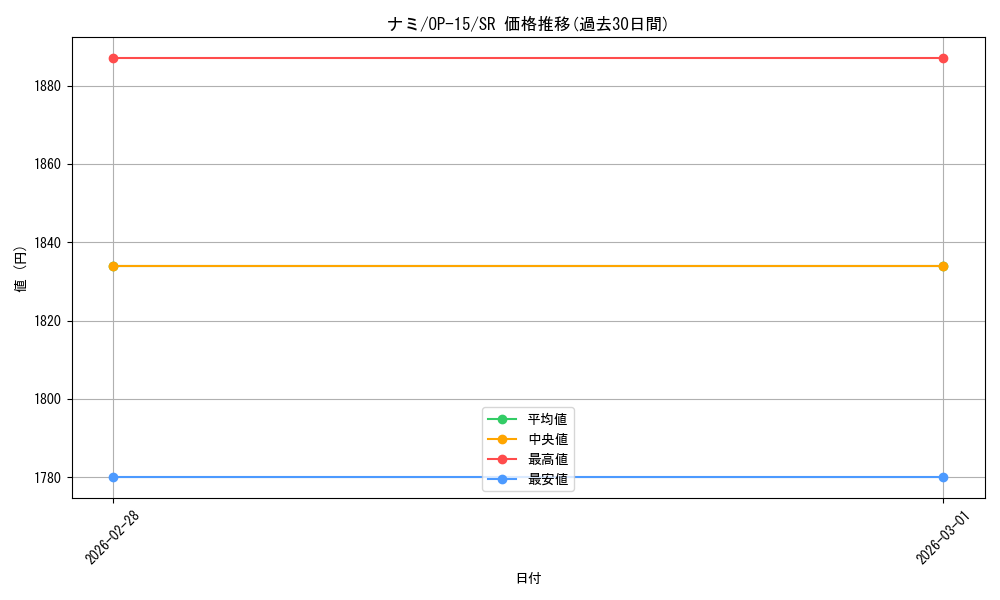Select the 日付 x-axis label
The height and width of the screenshot is (600, 1000).
click(527, 577)
